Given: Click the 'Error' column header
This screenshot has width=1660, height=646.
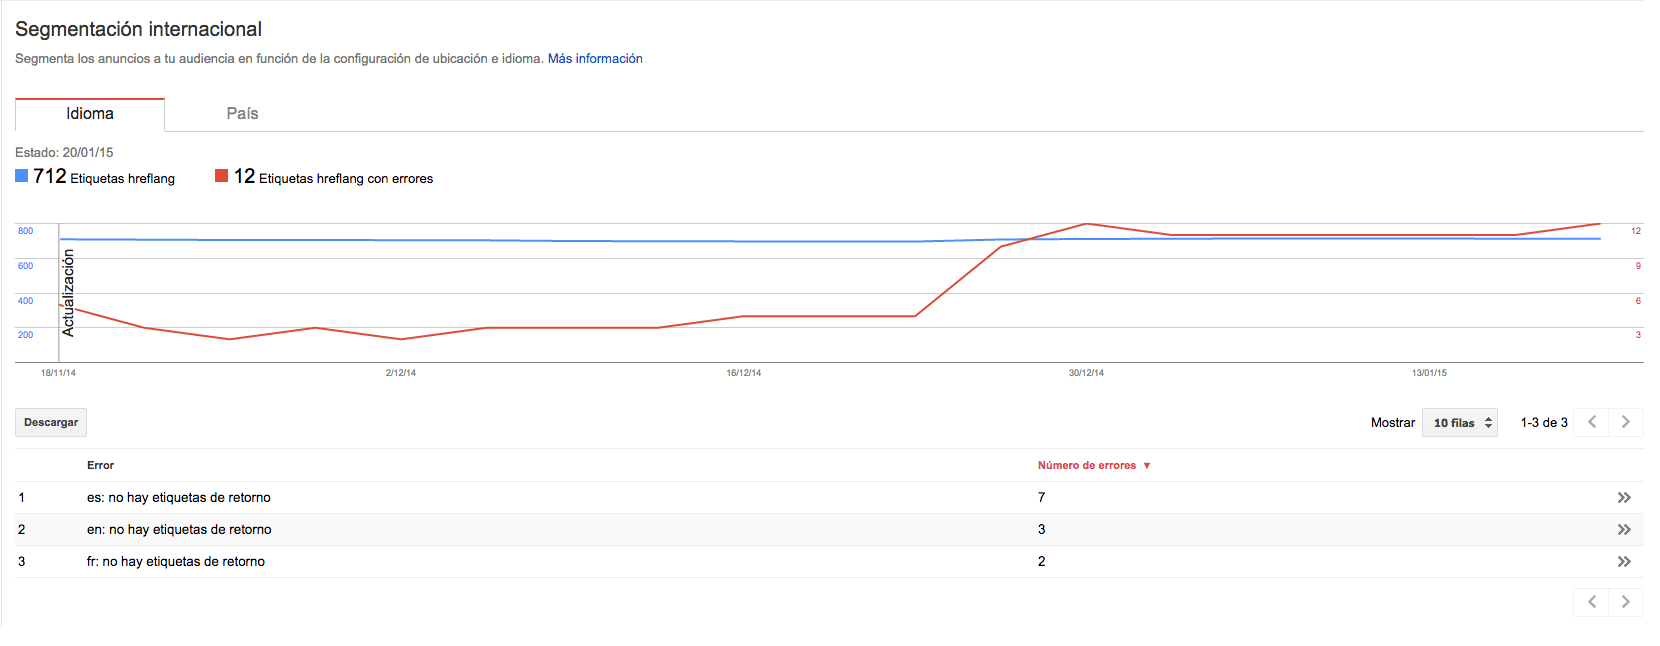Looking at the screenshot, I should (x=100, y=466).
